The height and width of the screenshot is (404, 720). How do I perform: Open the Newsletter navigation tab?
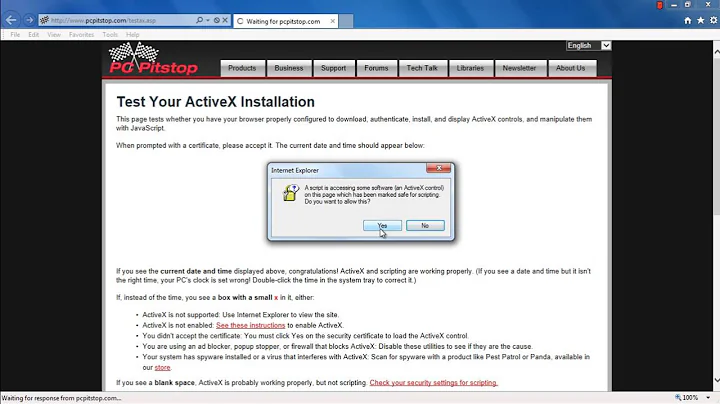pos(519,68)
